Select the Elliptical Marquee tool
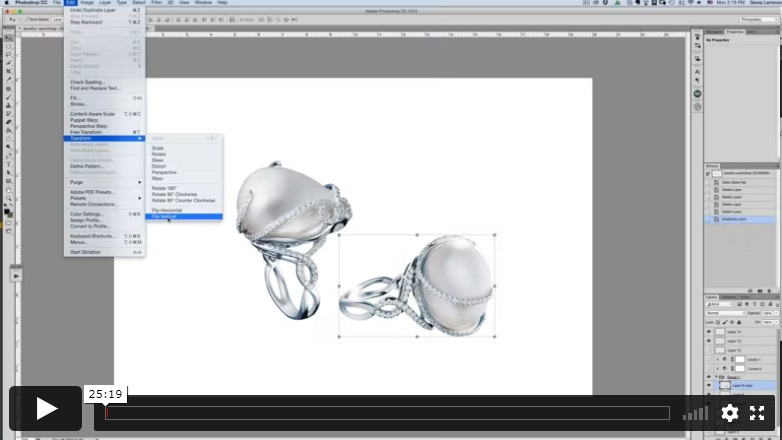The width and height of the screenshot is (782, 440). (x=9, y=46)
